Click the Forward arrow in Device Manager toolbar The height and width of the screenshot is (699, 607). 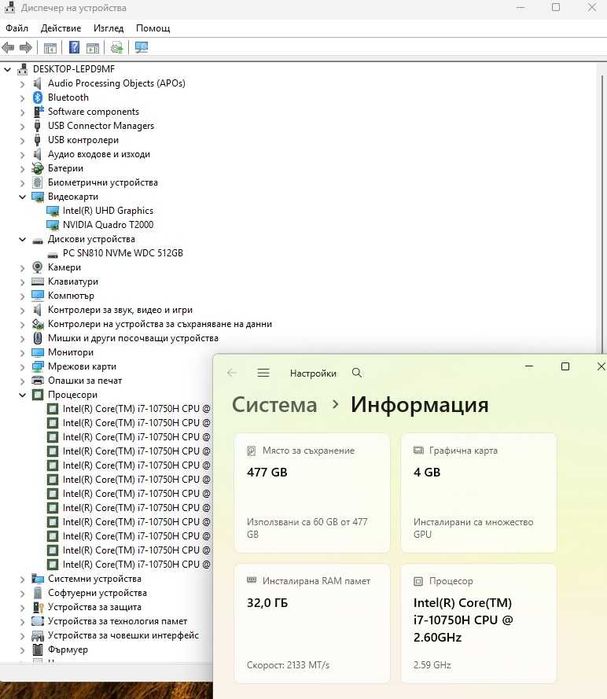pos(26,47)
